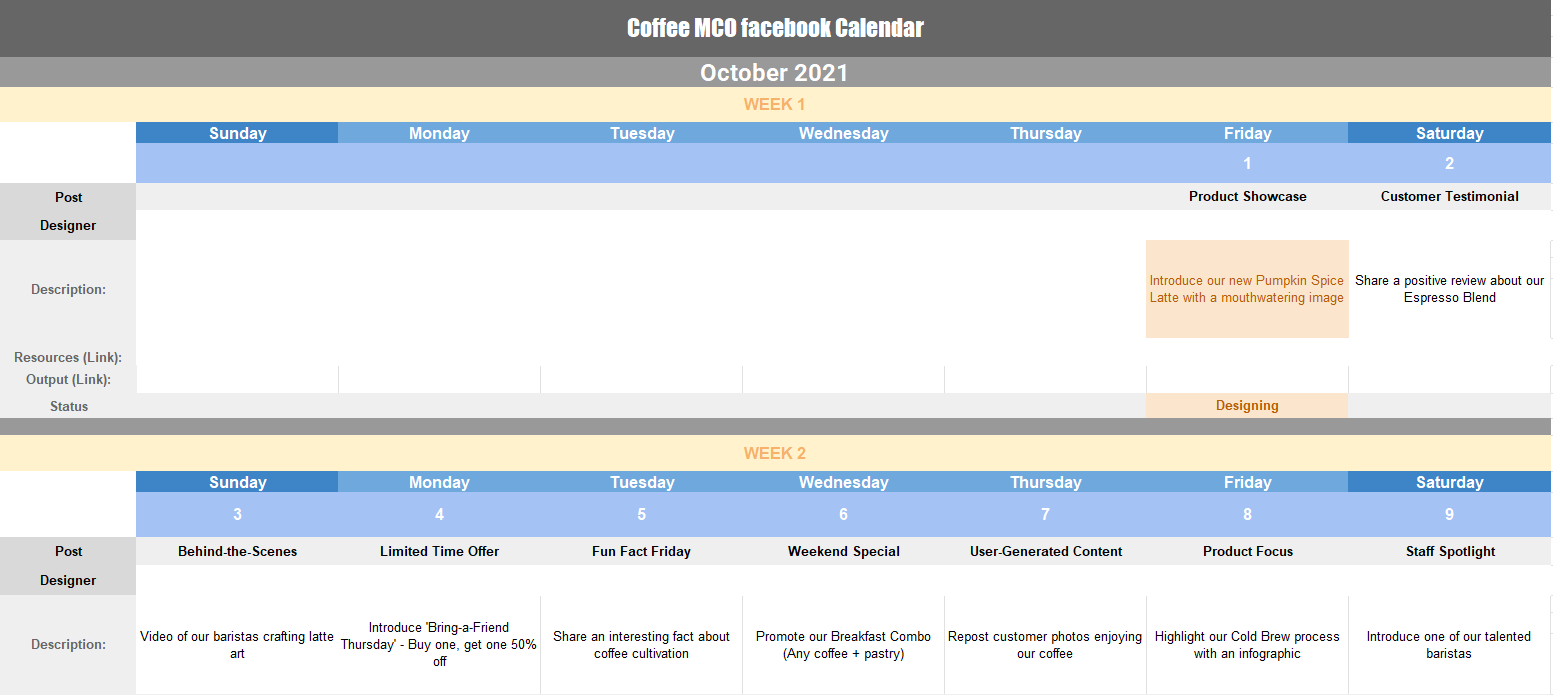Viewport: 1553px width, 695px height.
Task: Select the date cell numbered 7
Action: pos(1045,515)
